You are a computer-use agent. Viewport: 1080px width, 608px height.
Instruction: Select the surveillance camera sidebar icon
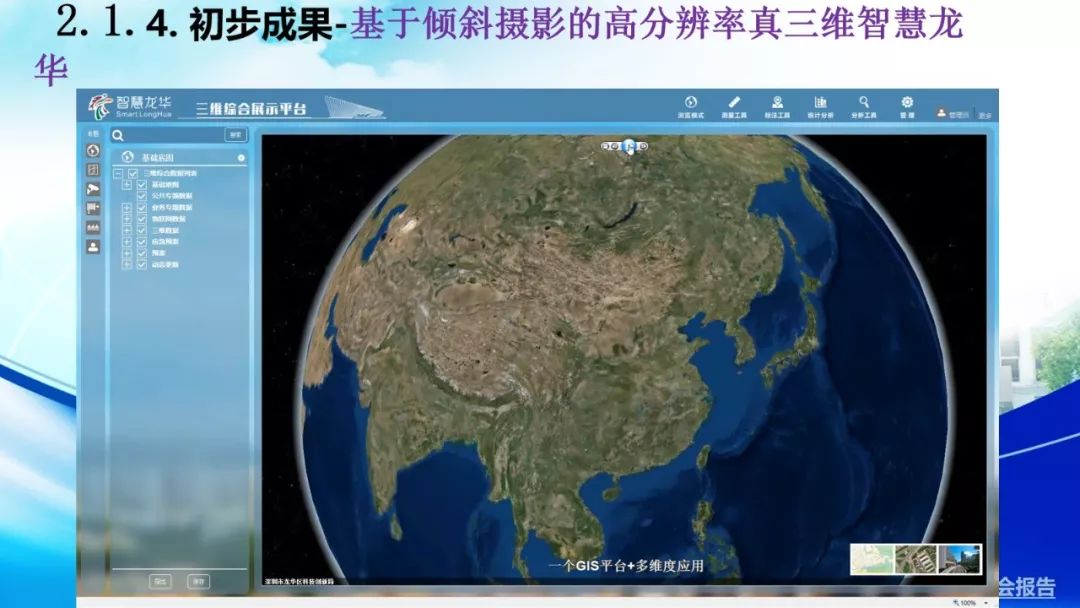pyautogui.click(x=93, y=189)
